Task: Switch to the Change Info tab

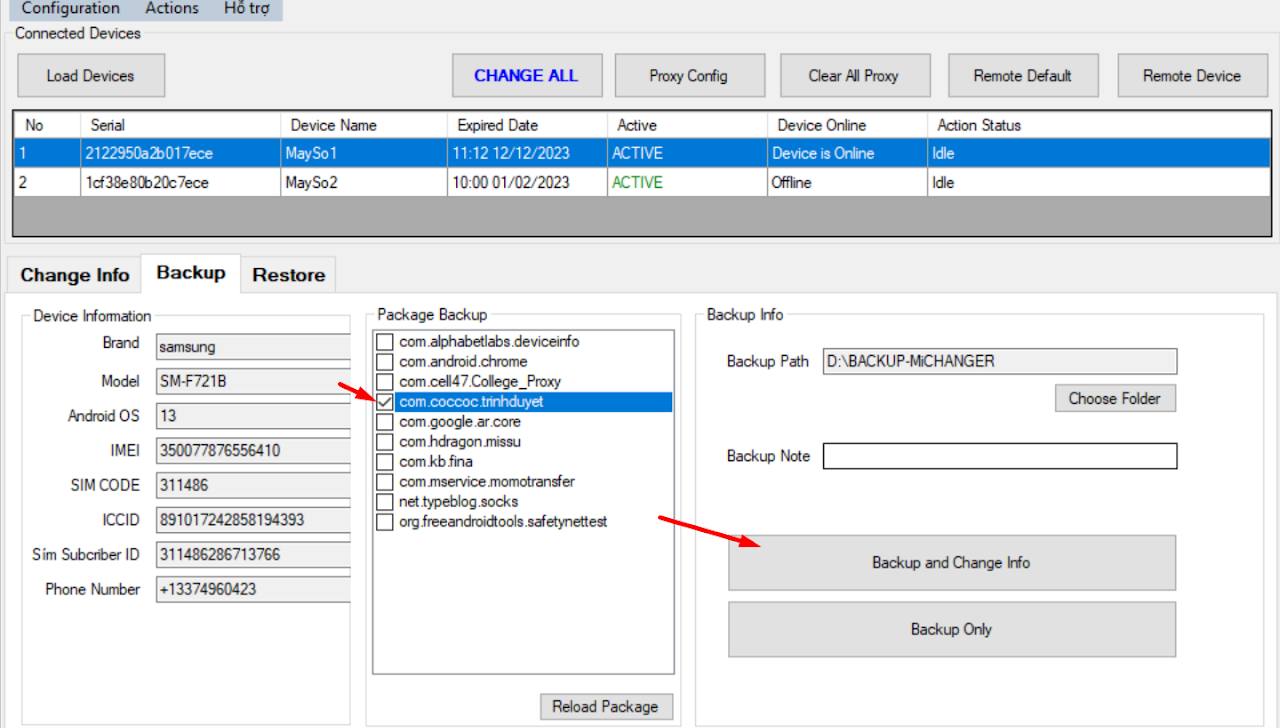Action: [75, 275]
